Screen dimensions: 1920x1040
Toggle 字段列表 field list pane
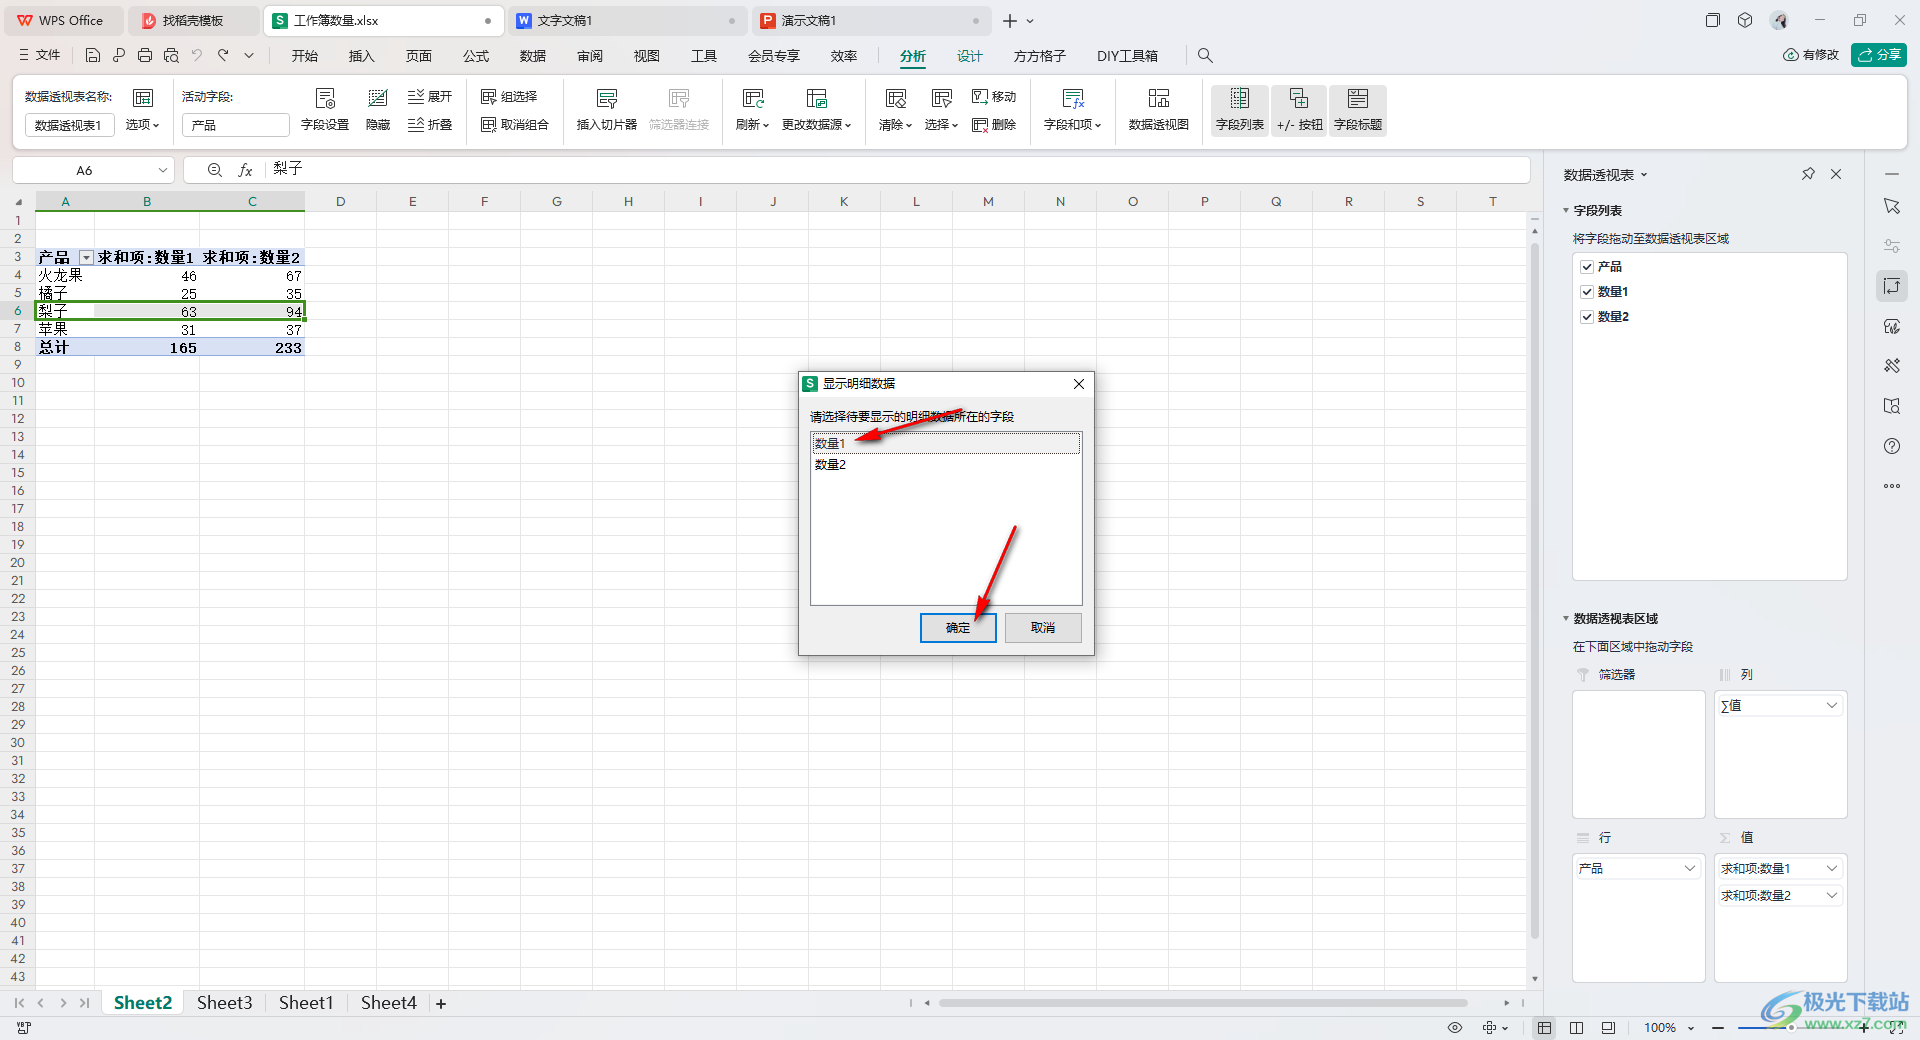pyautogui.click(x=1240, y=110)
